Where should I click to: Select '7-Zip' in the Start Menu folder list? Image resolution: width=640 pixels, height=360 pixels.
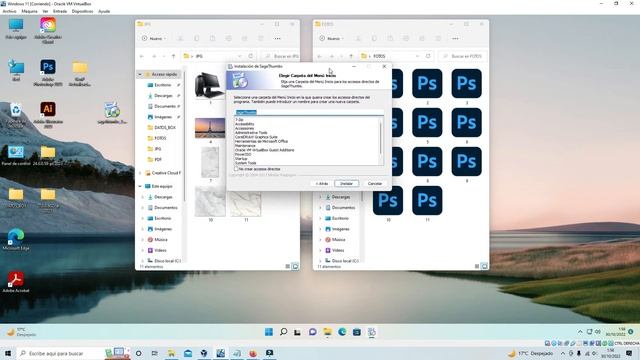[239, 120]
